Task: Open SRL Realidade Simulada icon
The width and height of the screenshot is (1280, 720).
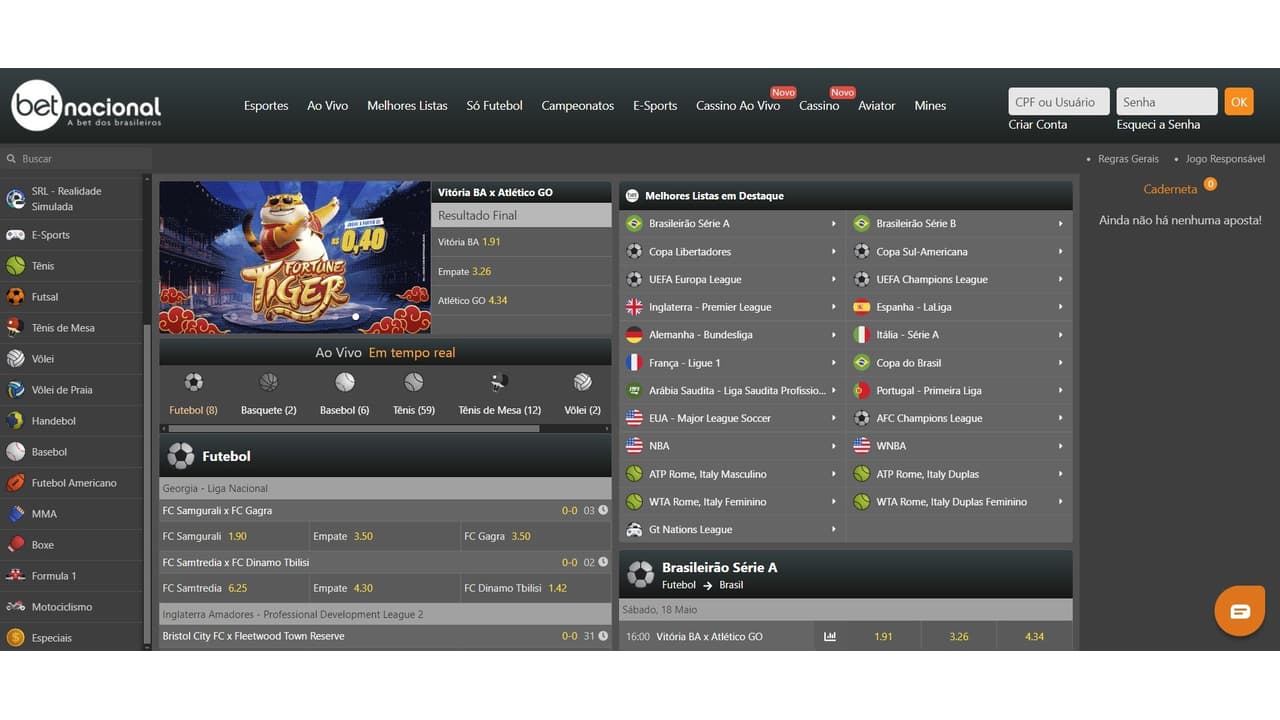Action: tap(16, 199)
